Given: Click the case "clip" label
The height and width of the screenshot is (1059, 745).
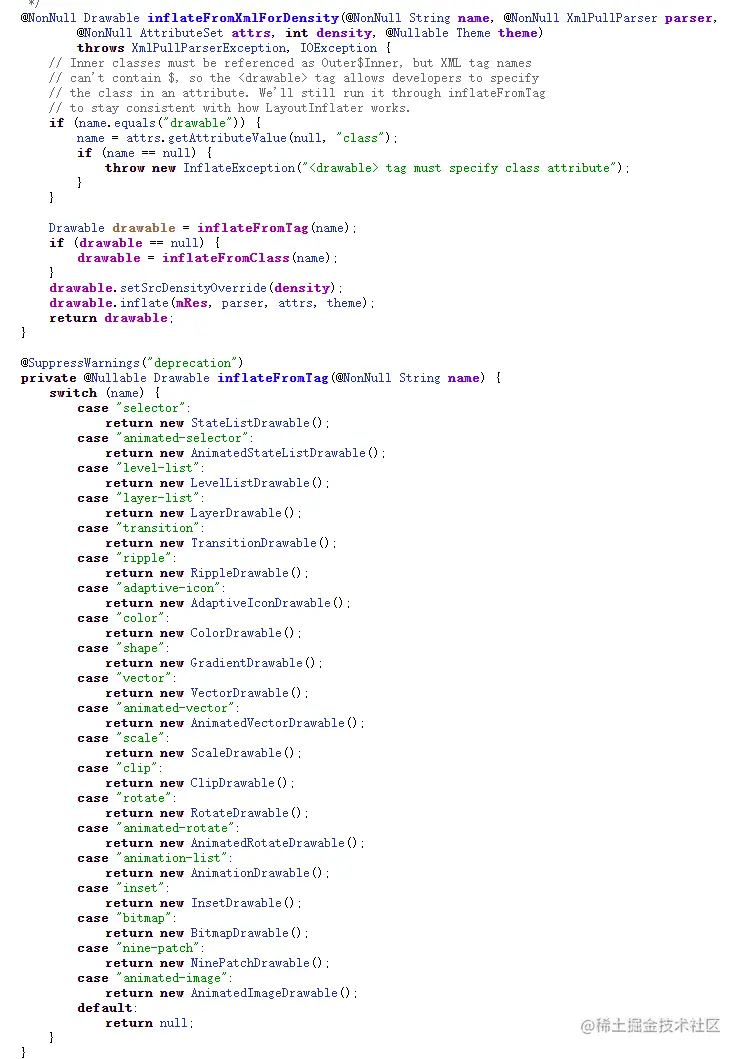Looking at the screenshot, I should point(120,768).
